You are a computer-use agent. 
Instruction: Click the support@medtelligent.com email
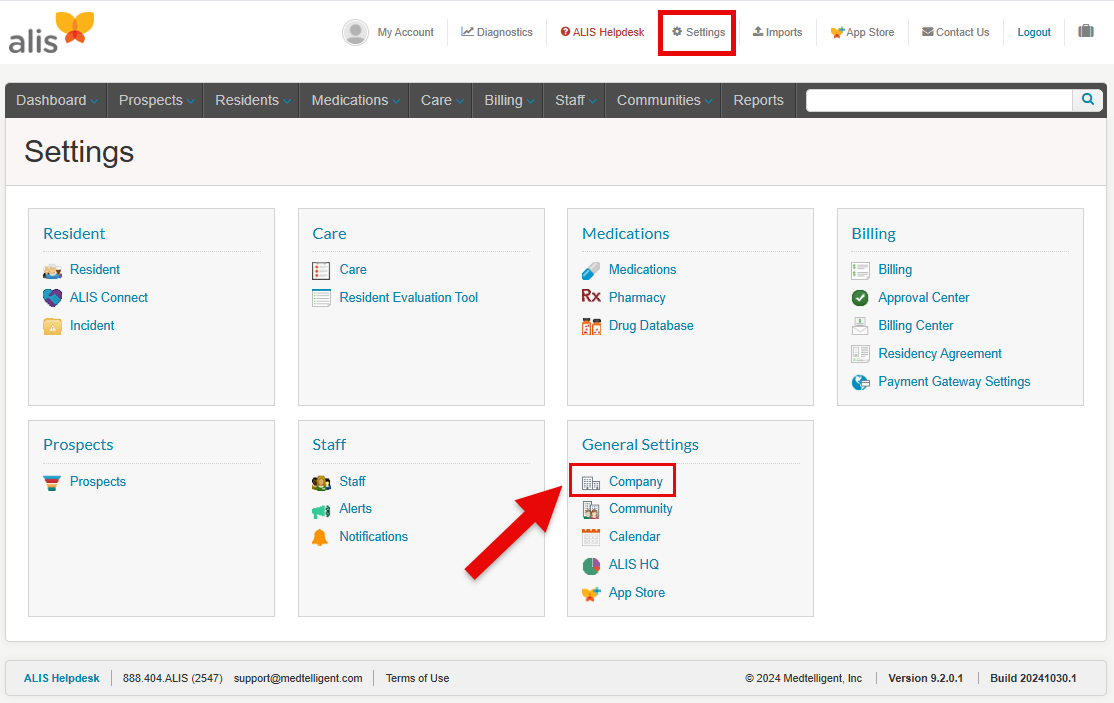[298, 678]
